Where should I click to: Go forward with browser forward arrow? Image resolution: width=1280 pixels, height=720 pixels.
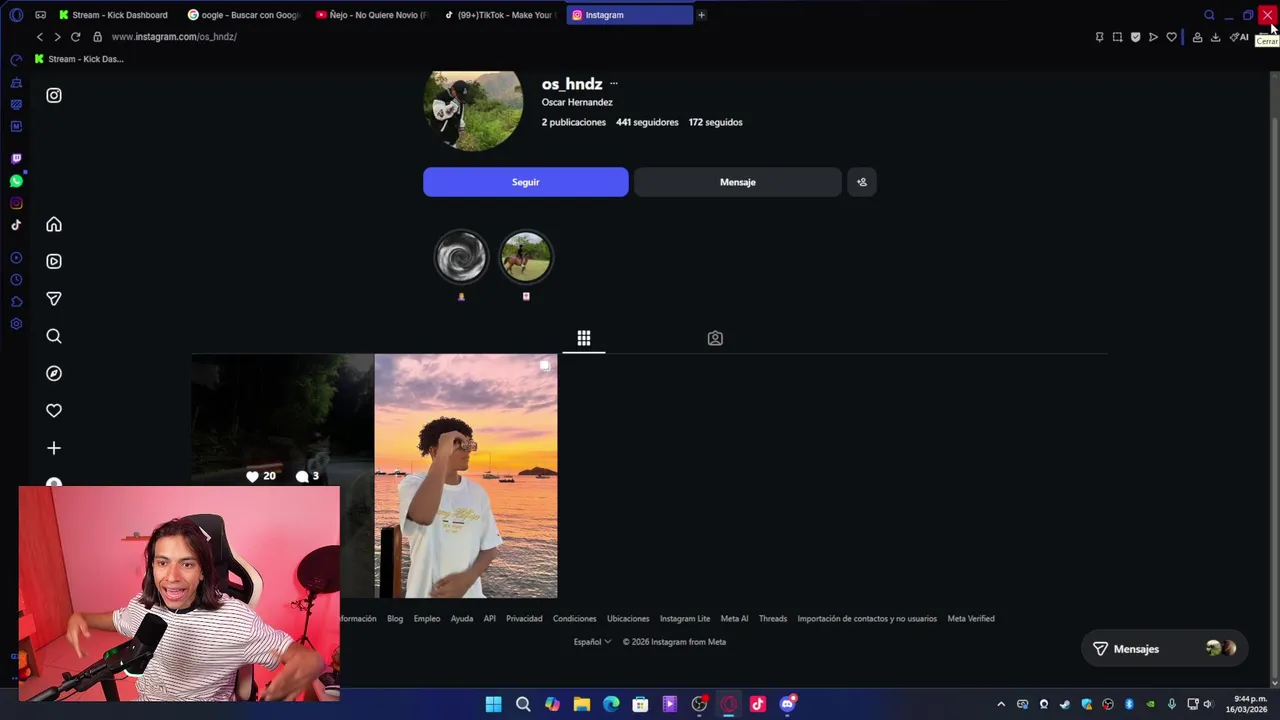coord(57,37)
